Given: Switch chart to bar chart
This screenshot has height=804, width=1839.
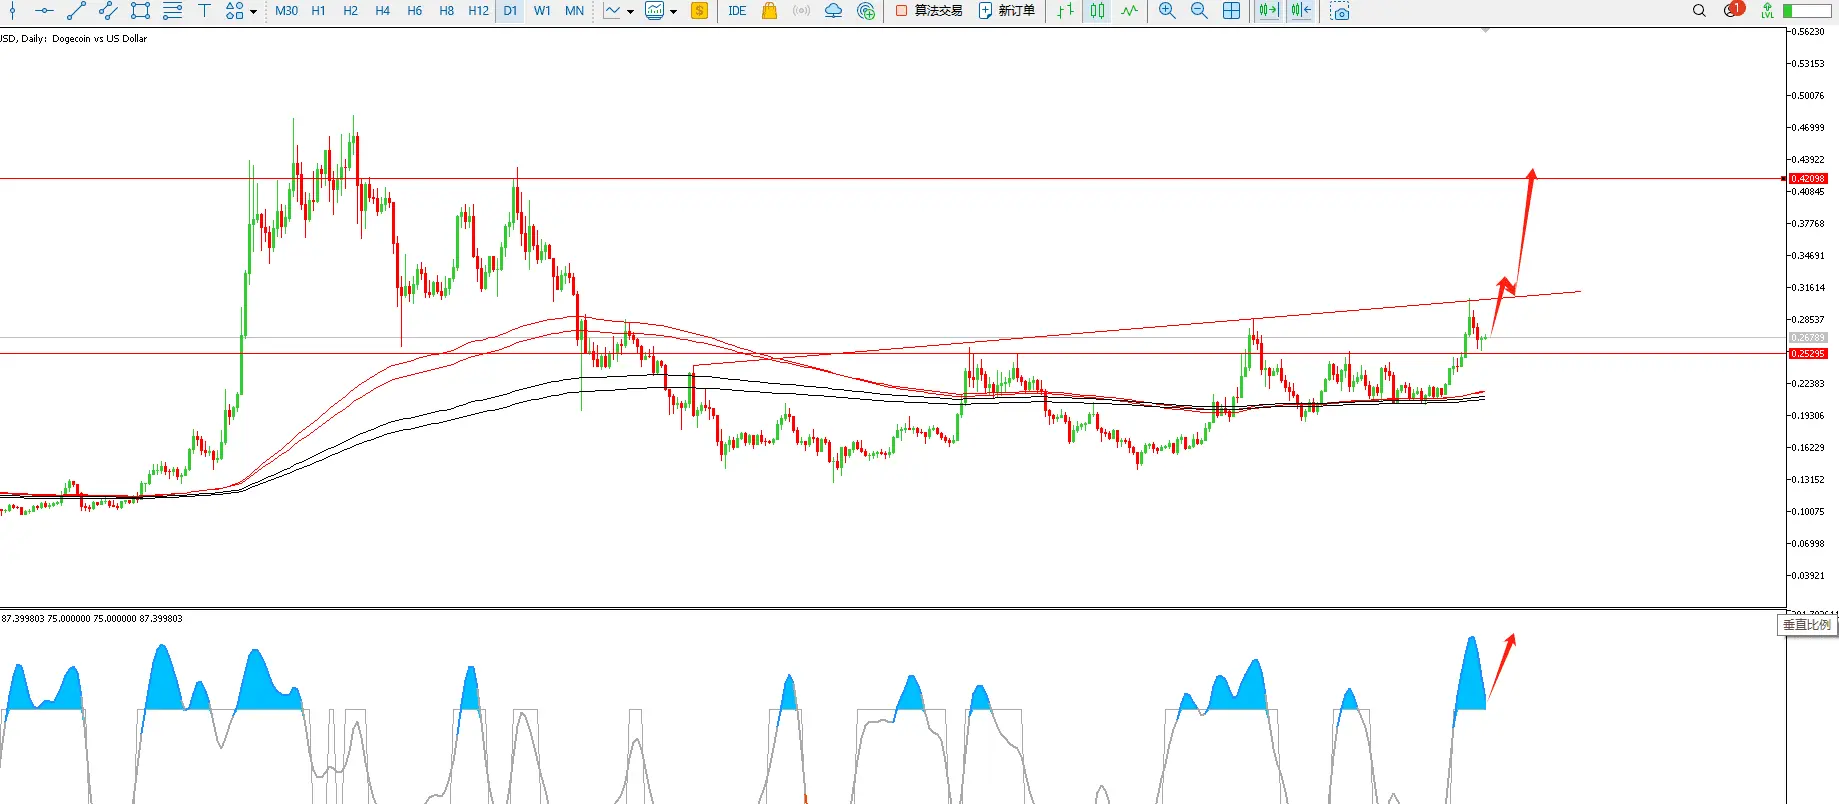Looking at the screenshot, I should pos(1066,11).
